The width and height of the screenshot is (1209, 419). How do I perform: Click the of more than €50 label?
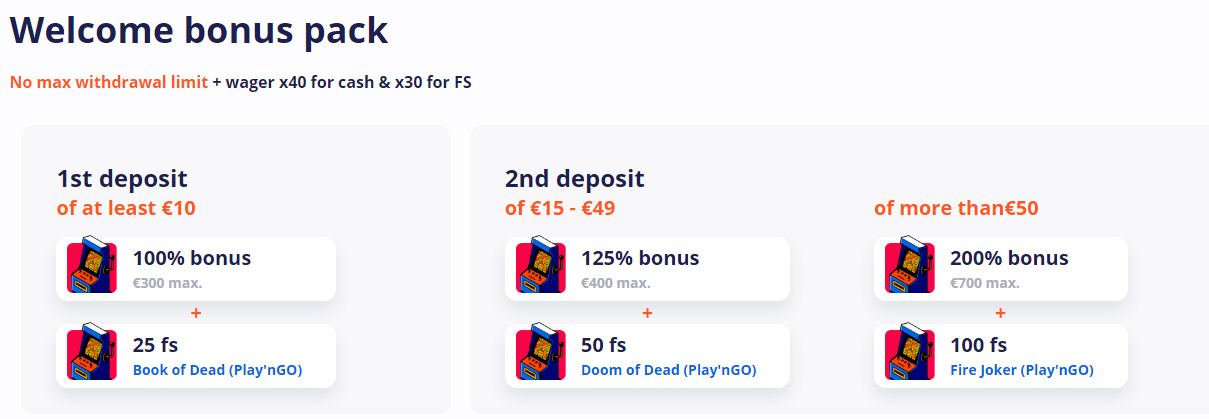[956, 209]
